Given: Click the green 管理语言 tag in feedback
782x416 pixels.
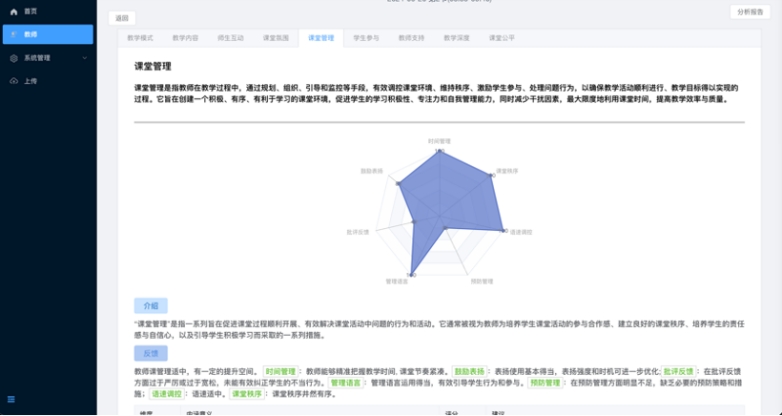Looking at the screenshot, I should pos(344,383).
